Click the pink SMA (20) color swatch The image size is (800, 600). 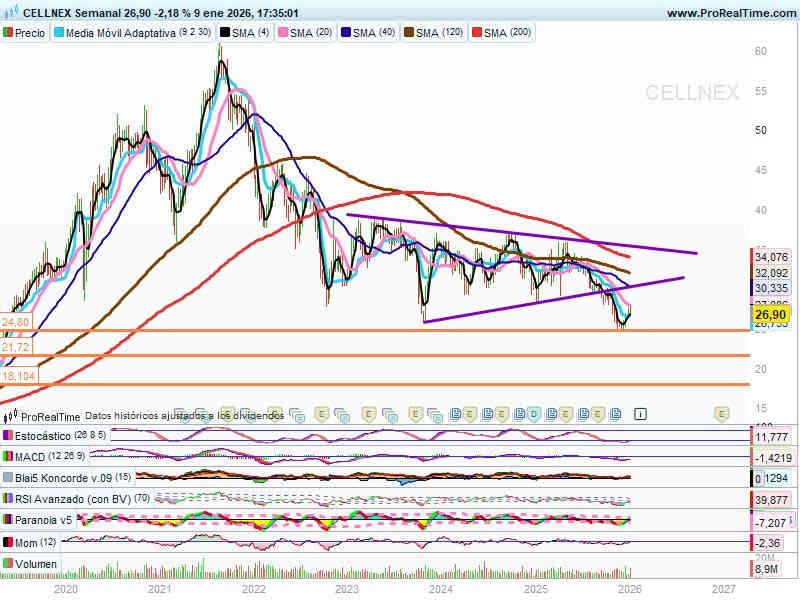click(282, 32)
